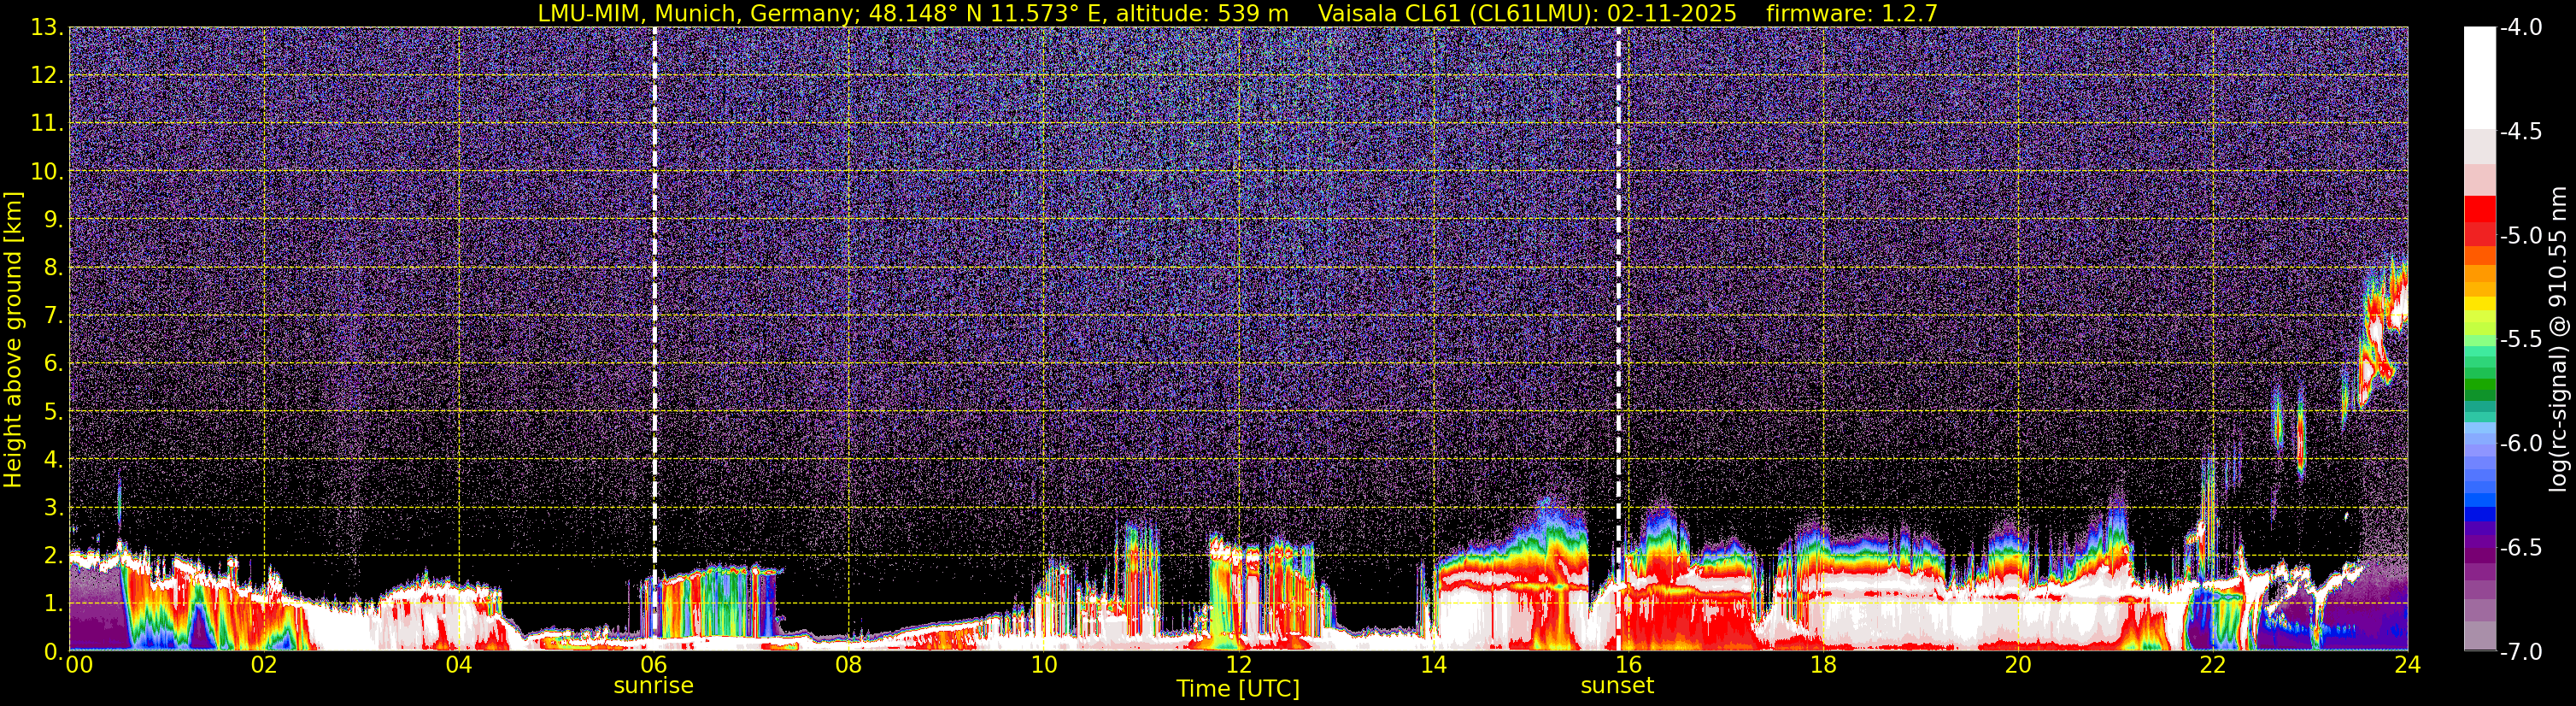Viewport: 2576px width, 706px height.
Task: Click the 'Vaisala CL61 (CL61LMU)' title text
Action: pyautogui.click(x=1455, y=13)
